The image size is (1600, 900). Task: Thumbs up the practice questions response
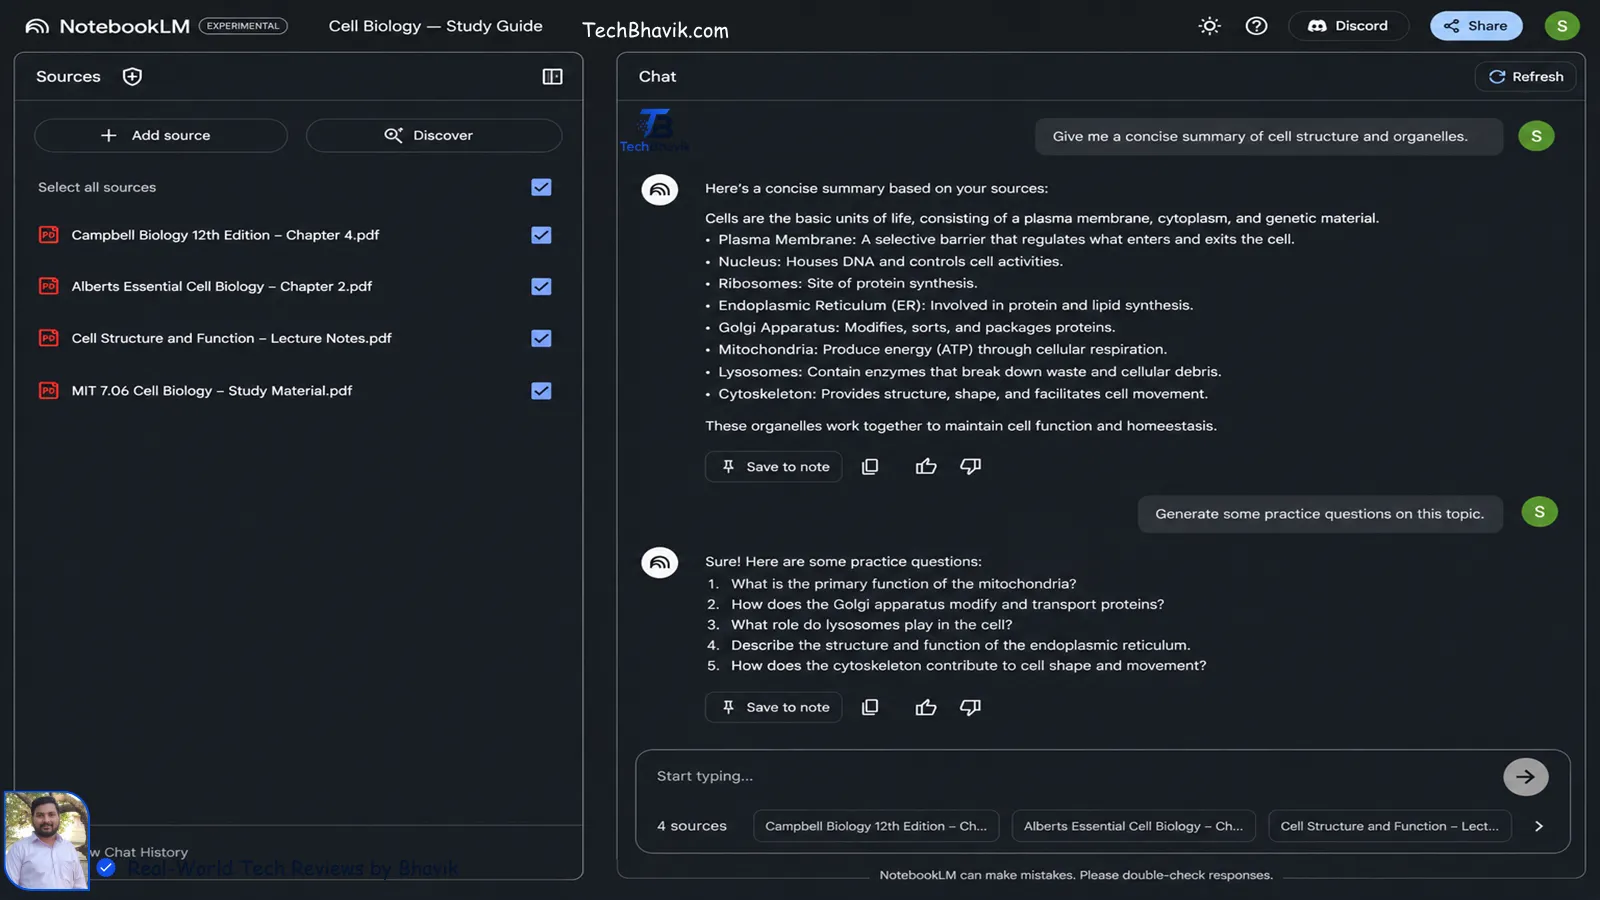pos(926,708)
